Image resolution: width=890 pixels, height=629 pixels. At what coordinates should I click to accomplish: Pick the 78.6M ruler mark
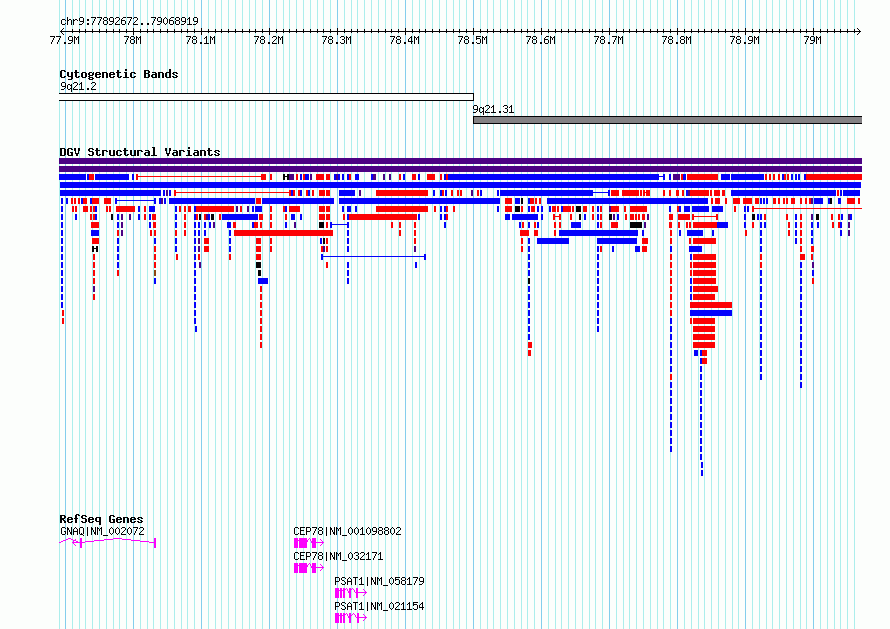(540, 40)
